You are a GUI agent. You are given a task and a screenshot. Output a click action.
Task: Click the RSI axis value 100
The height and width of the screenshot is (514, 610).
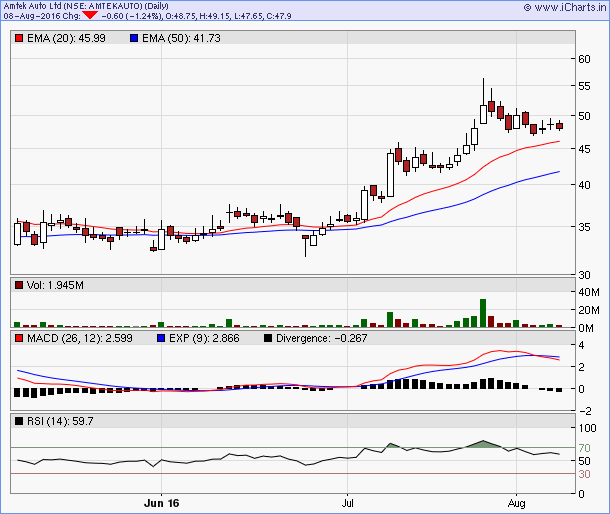click(587, 428)
